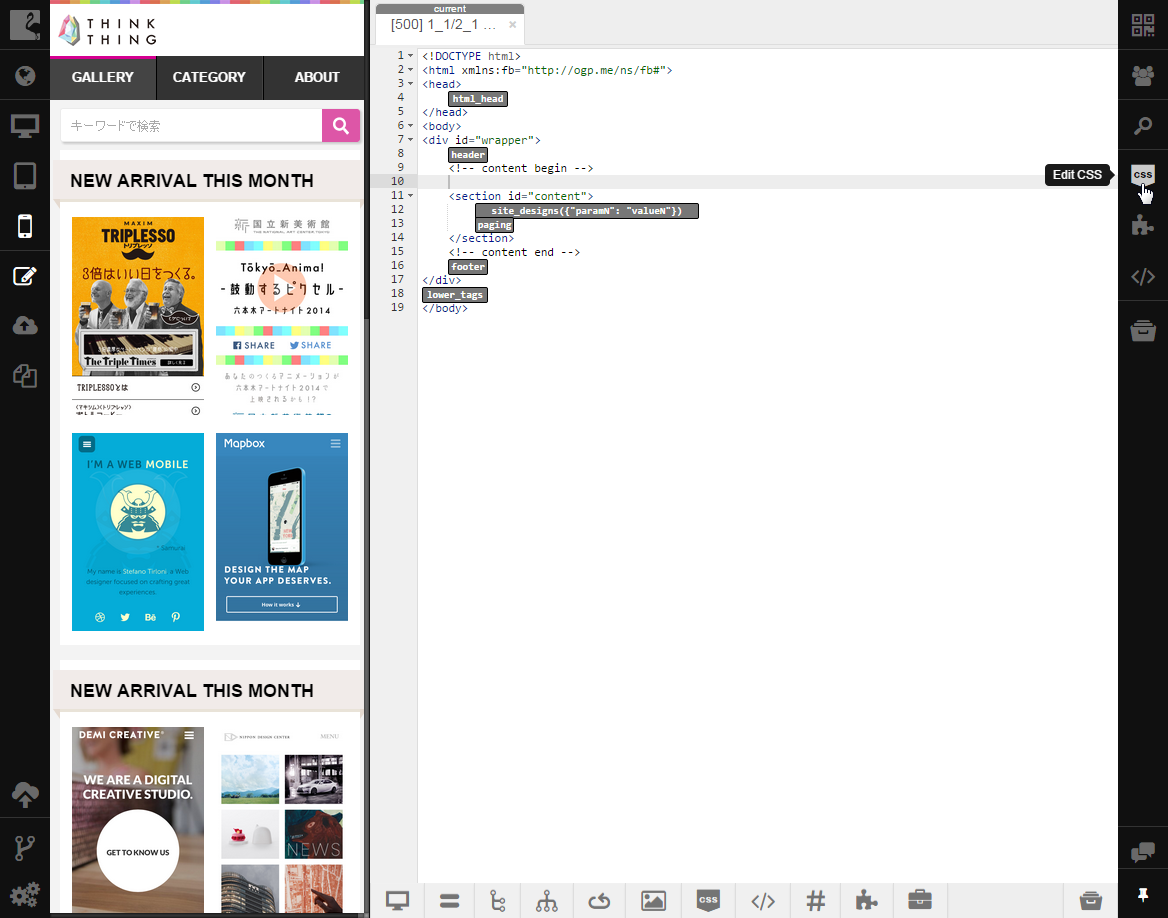This screenshot has height=918, width=1168.
Task: Open the DEMI CREATIVE thumbnail
Action: pos(138,820)
